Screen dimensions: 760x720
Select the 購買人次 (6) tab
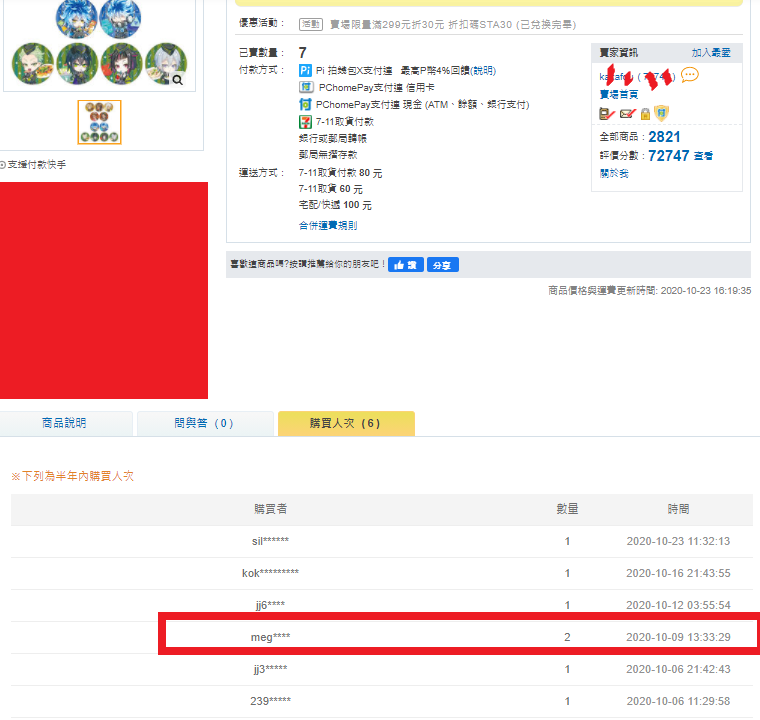[346, 423]
